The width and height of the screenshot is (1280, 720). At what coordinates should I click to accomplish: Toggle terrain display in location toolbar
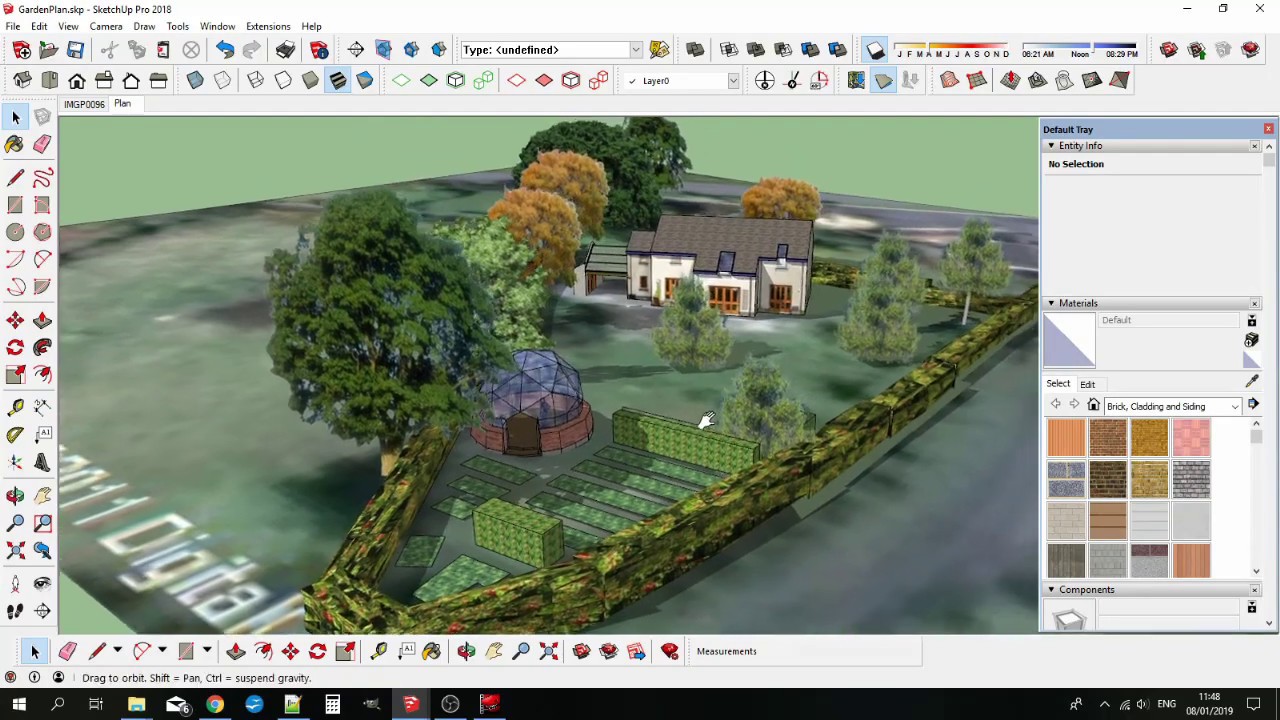(883, 81)
